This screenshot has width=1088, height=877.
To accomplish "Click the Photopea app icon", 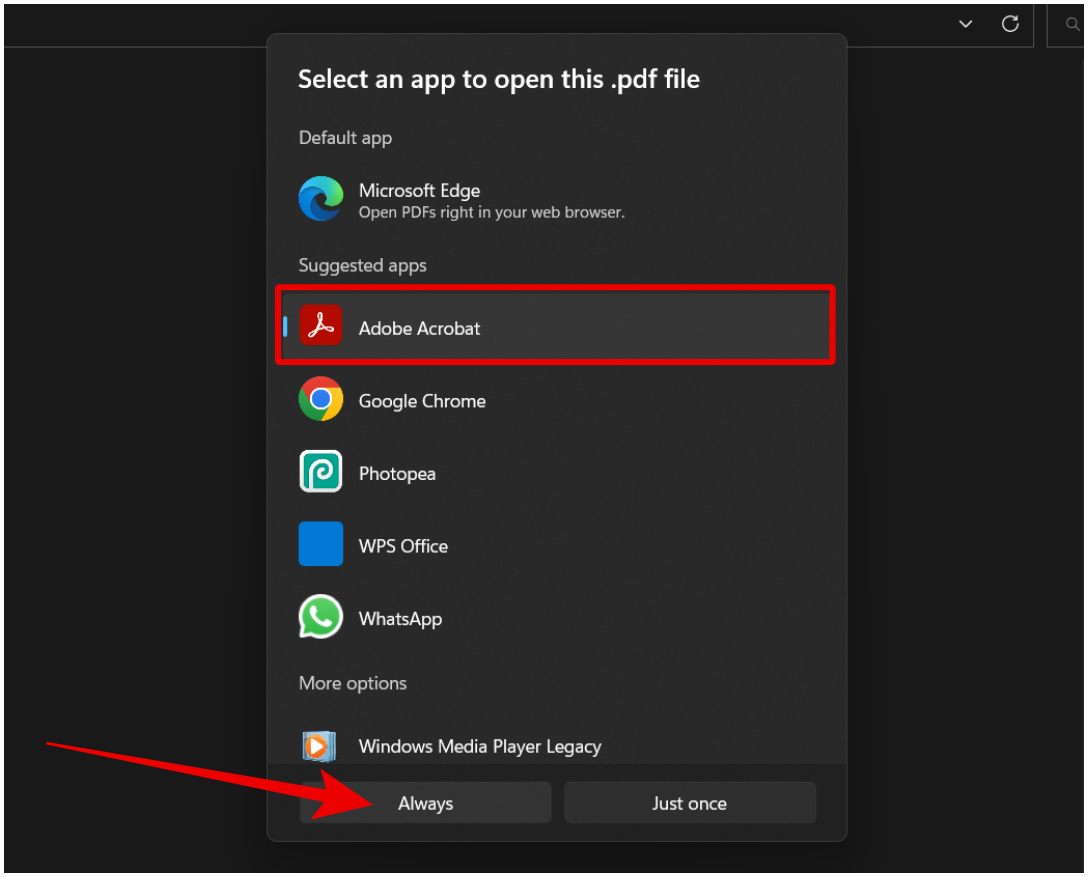I will (x=320, y=473).
